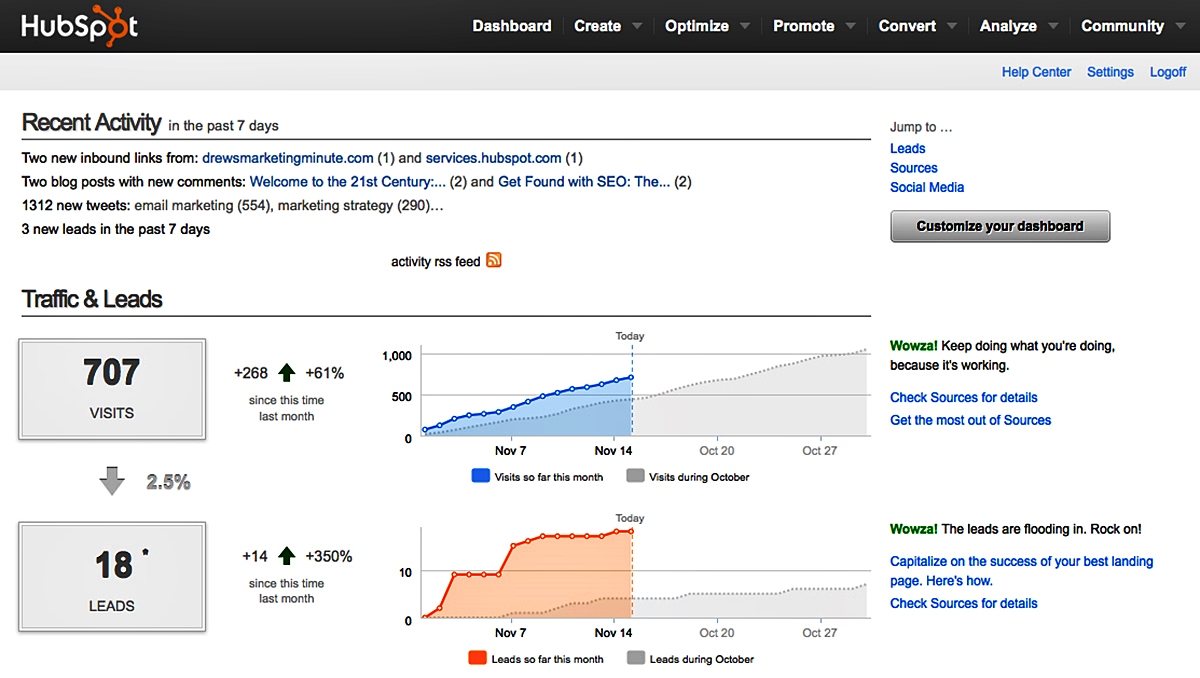Jump to Leads section
Image resolution: width=1200 pixels, height=678 pixels.
908,148
